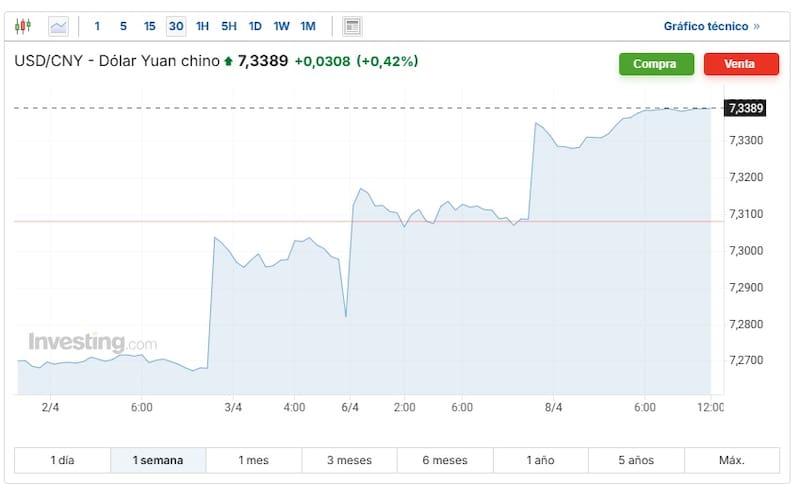Click the Investing.com watermark logo
Image resolution: width=800 pixels, height=484 pixels.
pos(92,343)
